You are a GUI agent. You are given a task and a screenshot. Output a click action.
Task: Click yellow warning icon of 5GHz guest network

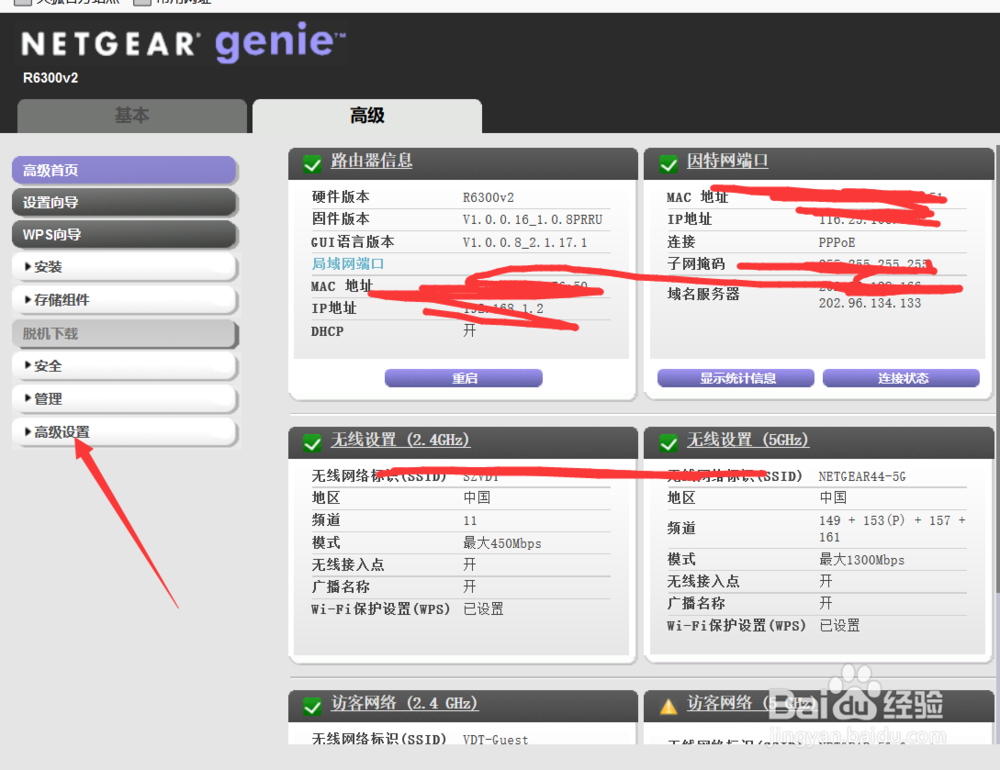(x=668, y=706)
